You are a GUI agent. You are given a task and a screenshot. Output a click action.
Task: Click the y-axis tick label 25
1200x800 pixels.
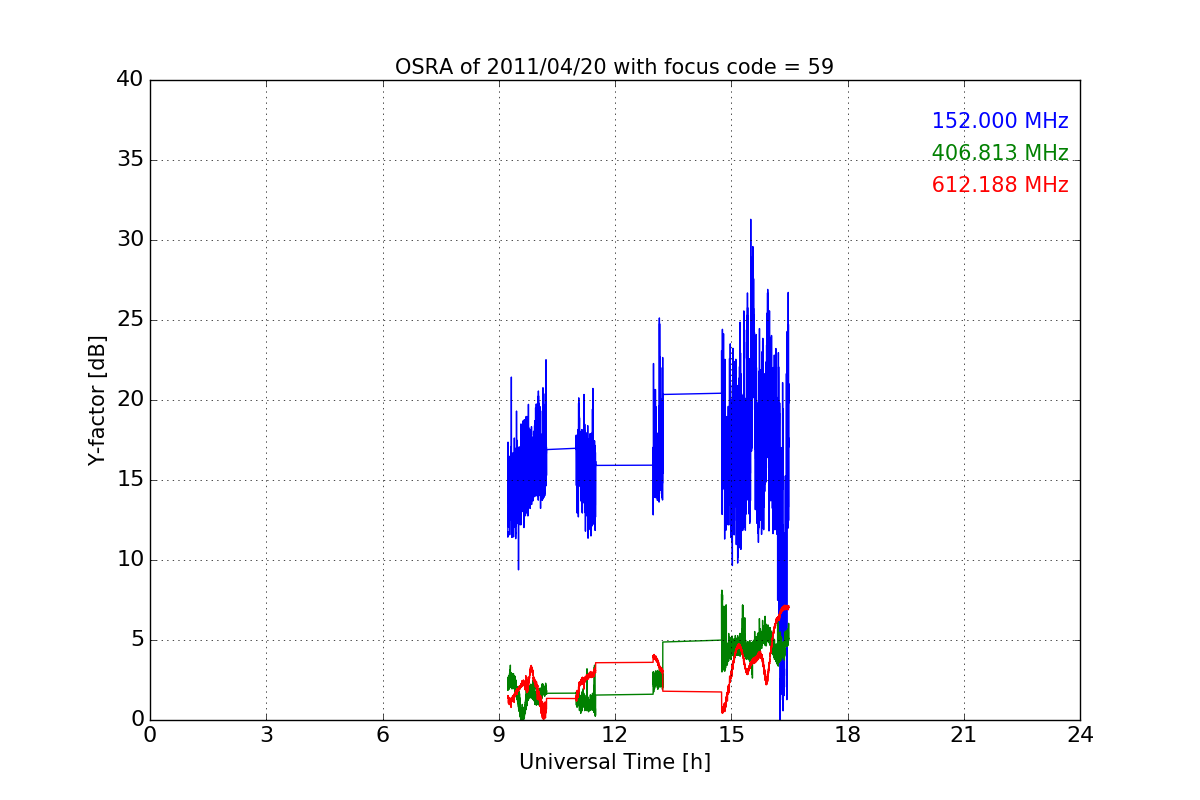coord(130,320)
